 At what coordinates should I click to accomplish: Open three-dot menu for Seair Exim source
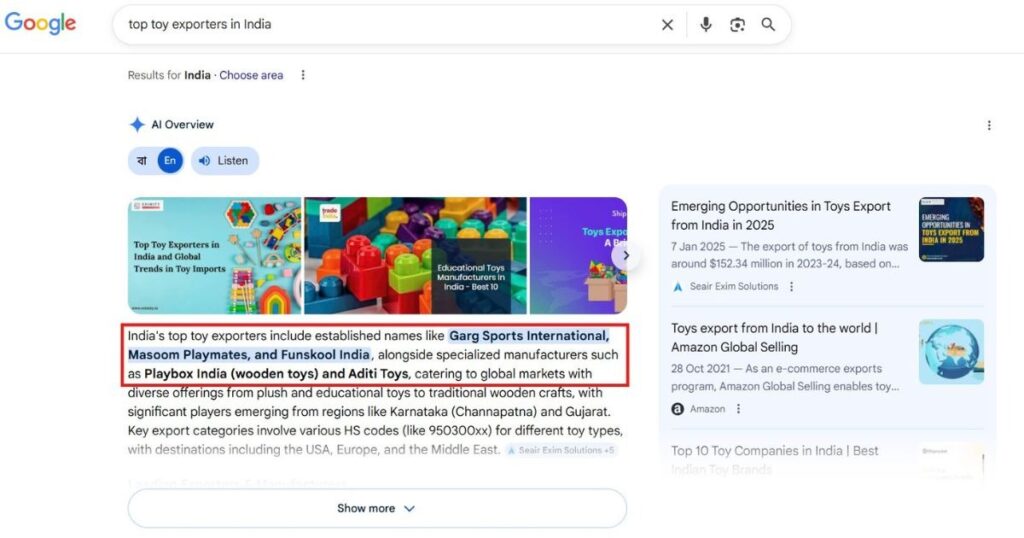[x=792, y=287]
